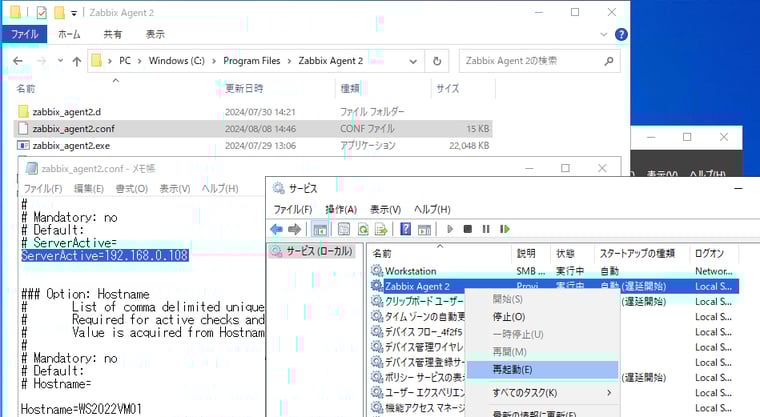Select the Zabbix Agent 2 service row
The image size is (760, 417).
tap(554, 286)
